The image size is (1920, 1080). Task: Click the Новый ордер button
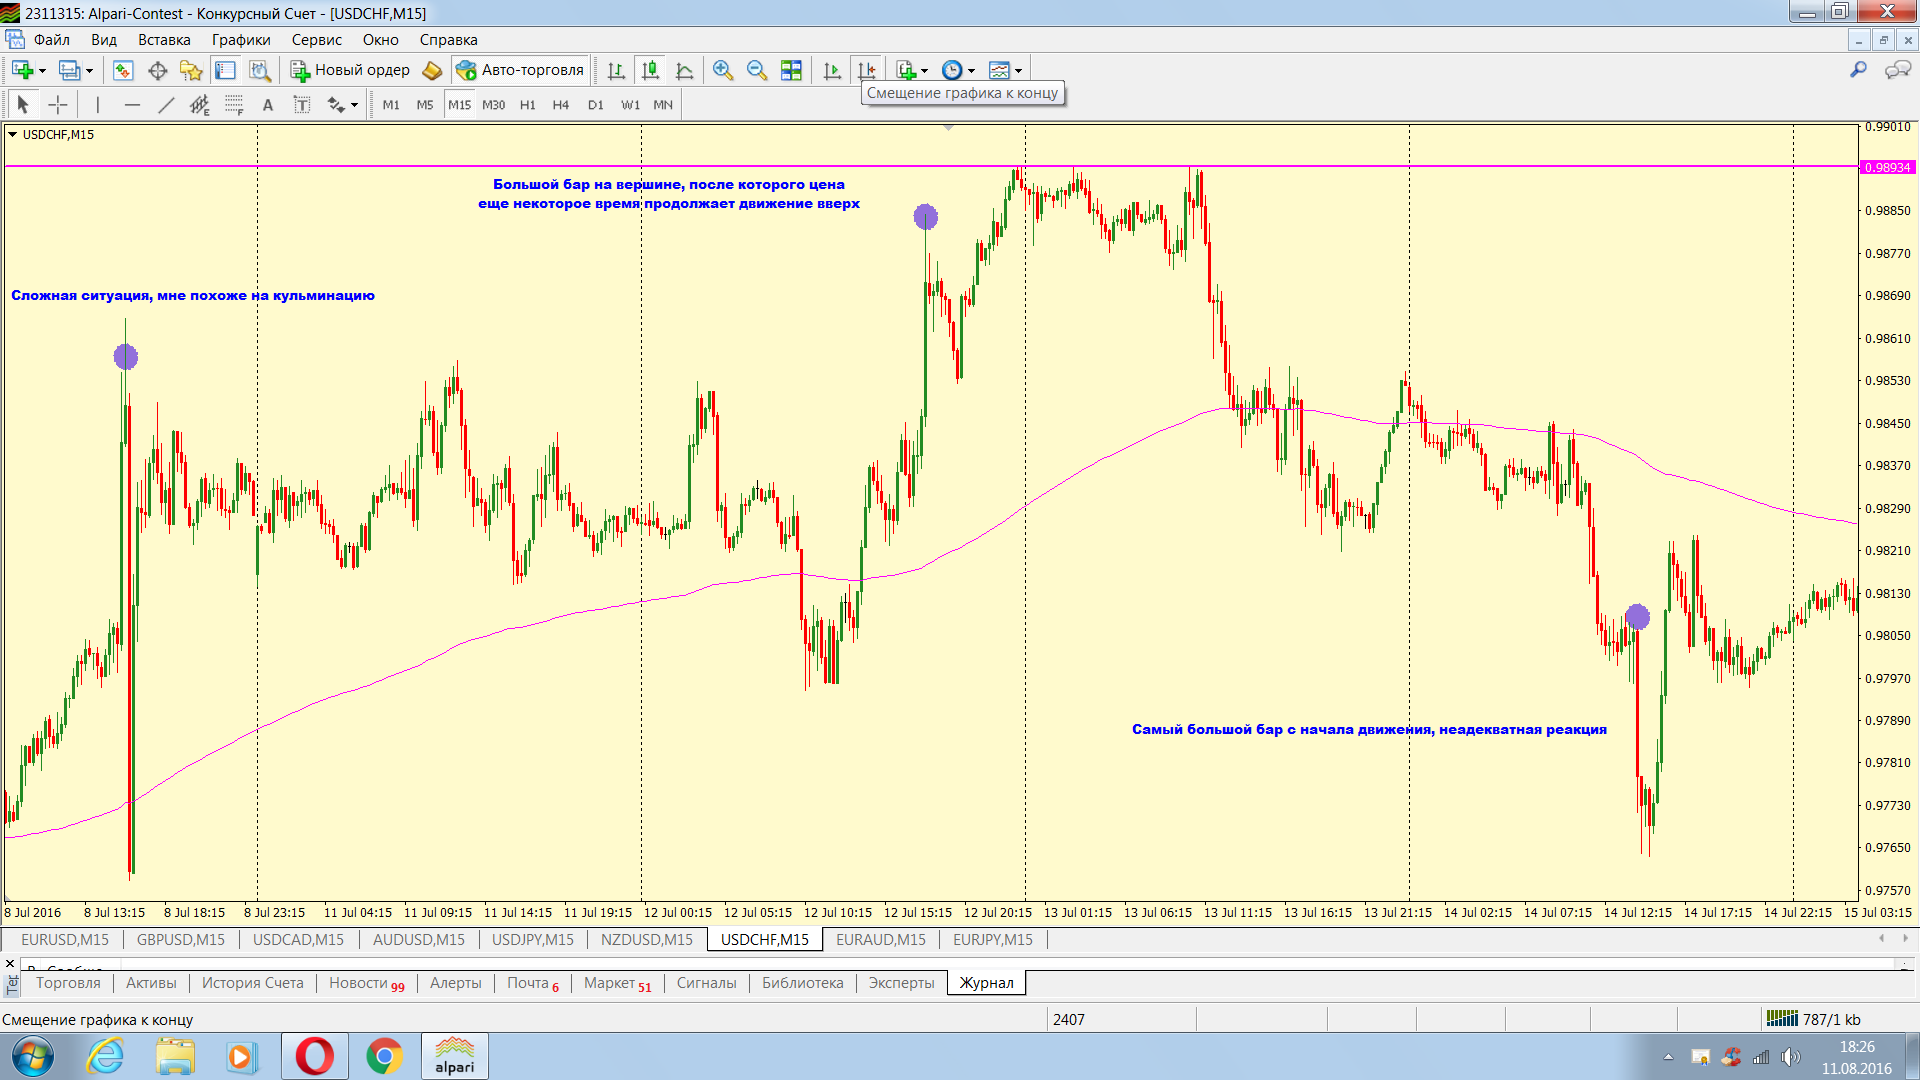tap(350, 70)
